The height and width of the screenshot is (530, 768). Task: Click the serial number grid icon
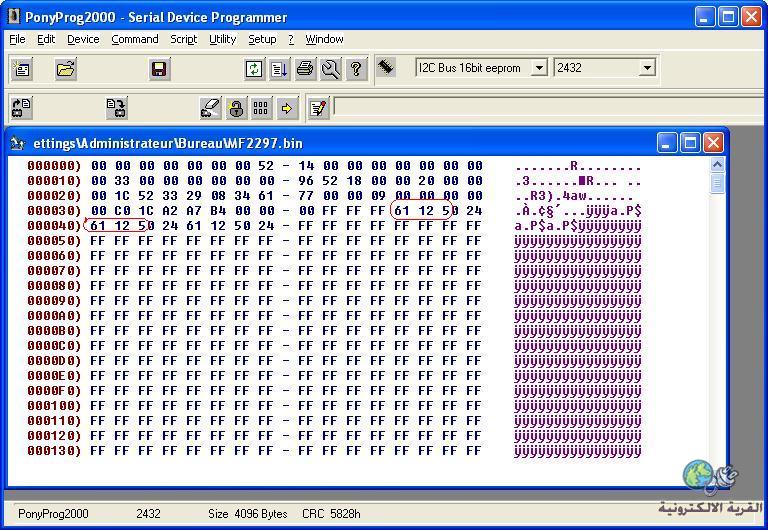click(x=261, y=108)
